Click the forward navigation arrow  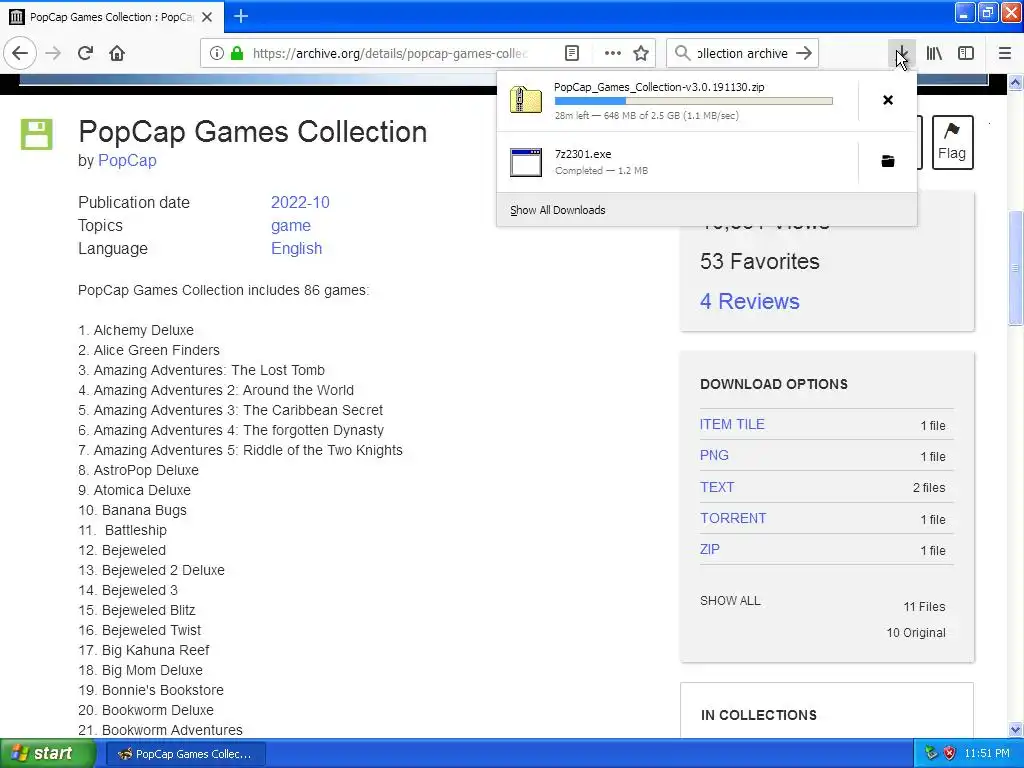tap(53, 53)
